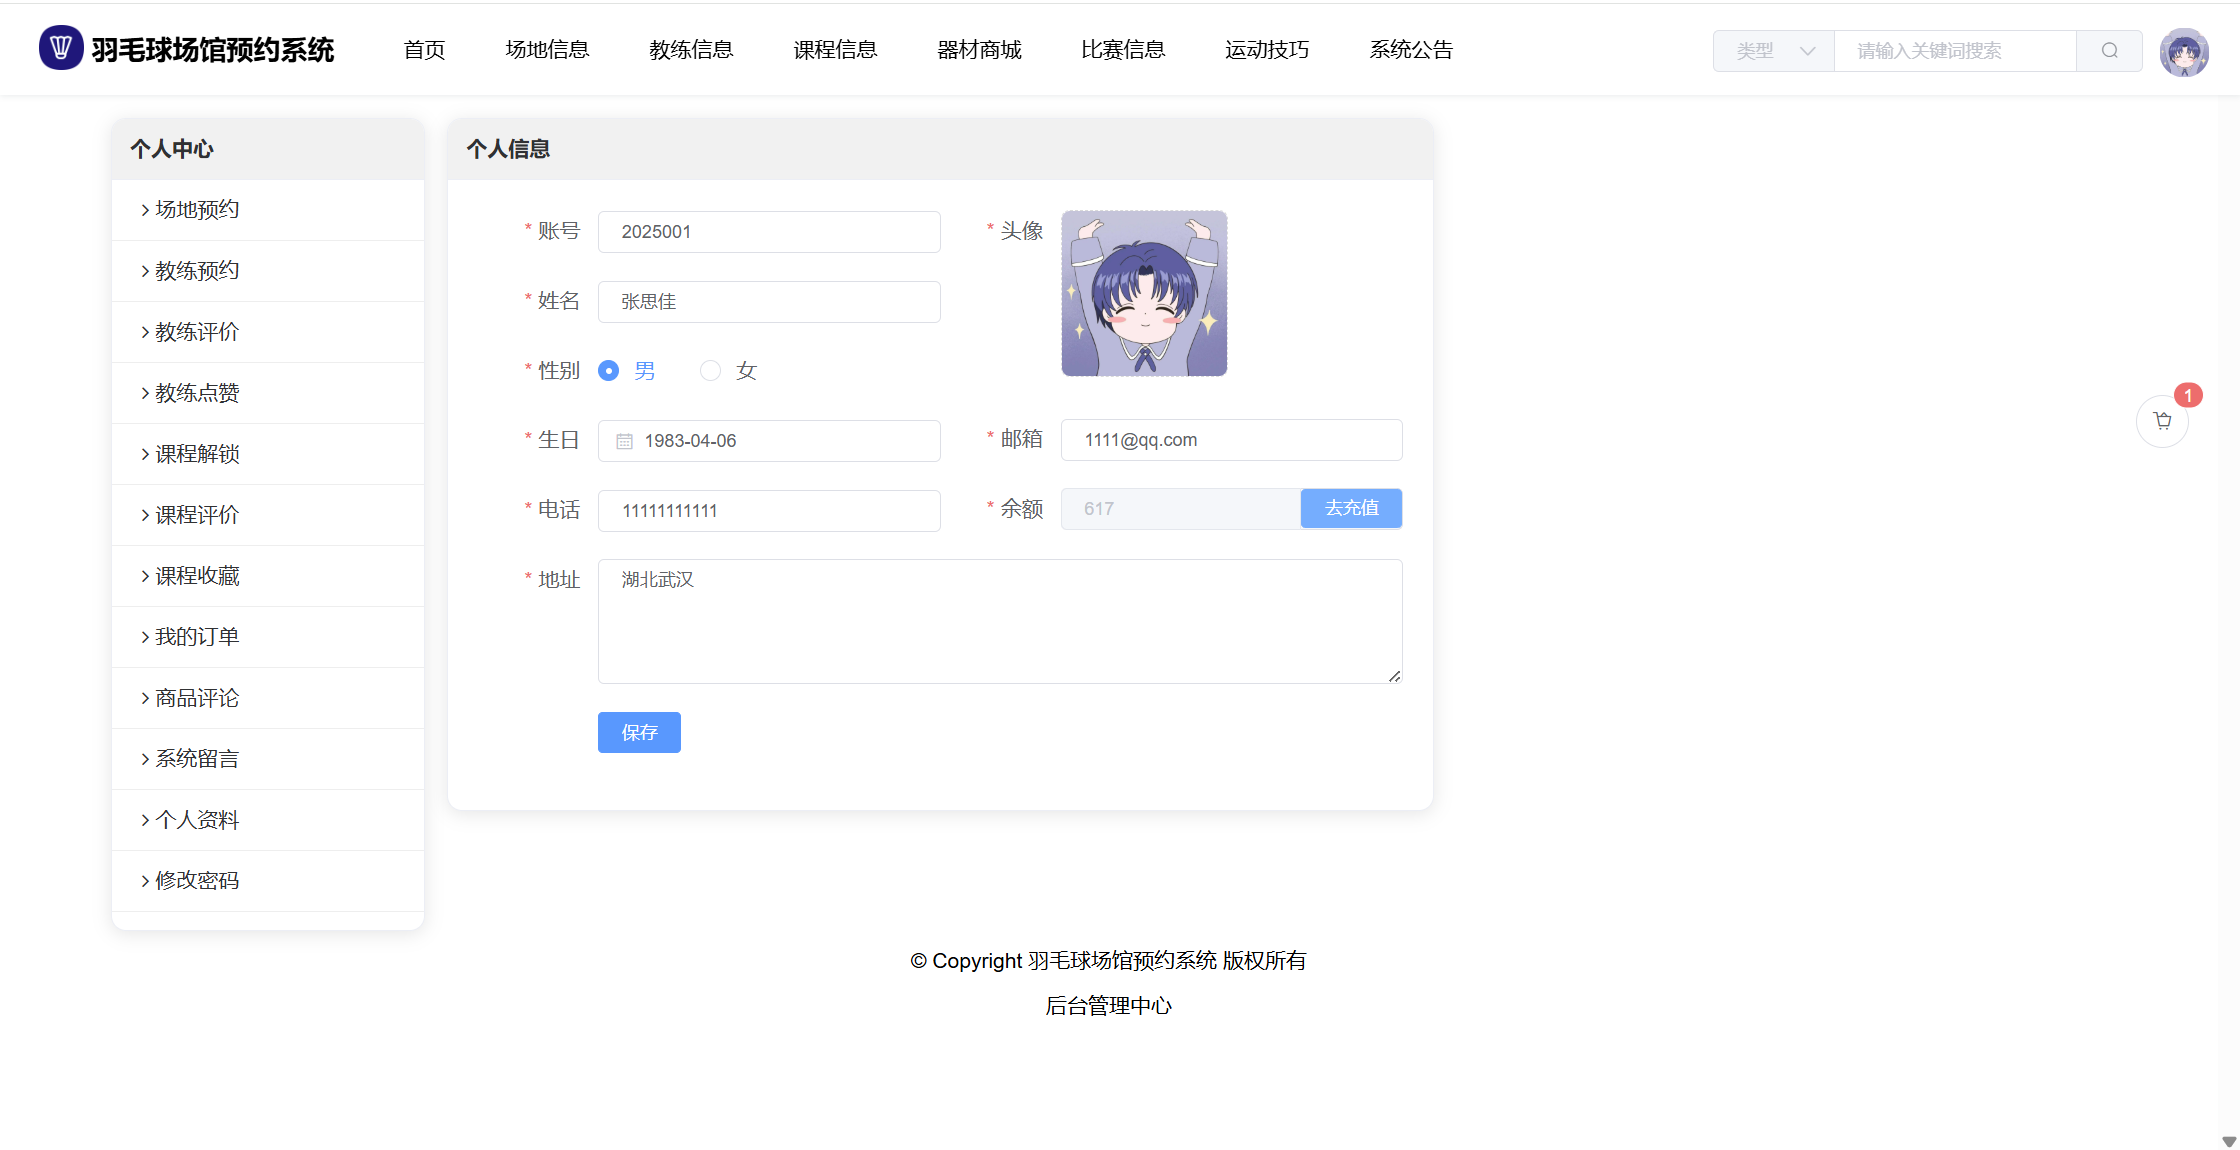Click the calendar icon in birthday field
Image resolution: width=2240 pixels, height=1150 pixels.
coord(624,441)
